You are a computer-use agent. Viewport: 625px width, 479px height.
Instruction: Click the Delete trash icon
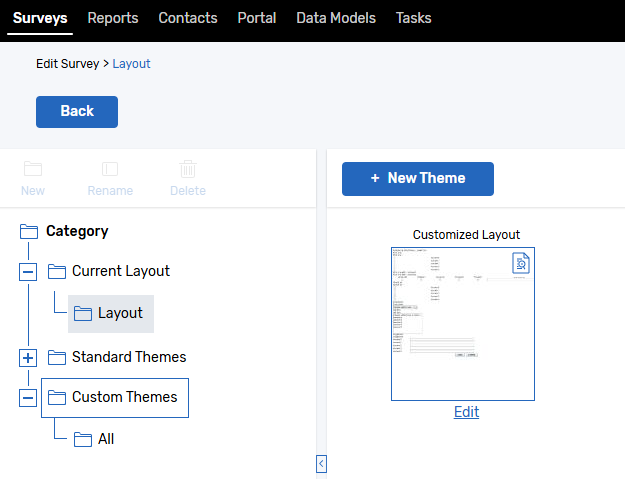click(x=187, y=169)
